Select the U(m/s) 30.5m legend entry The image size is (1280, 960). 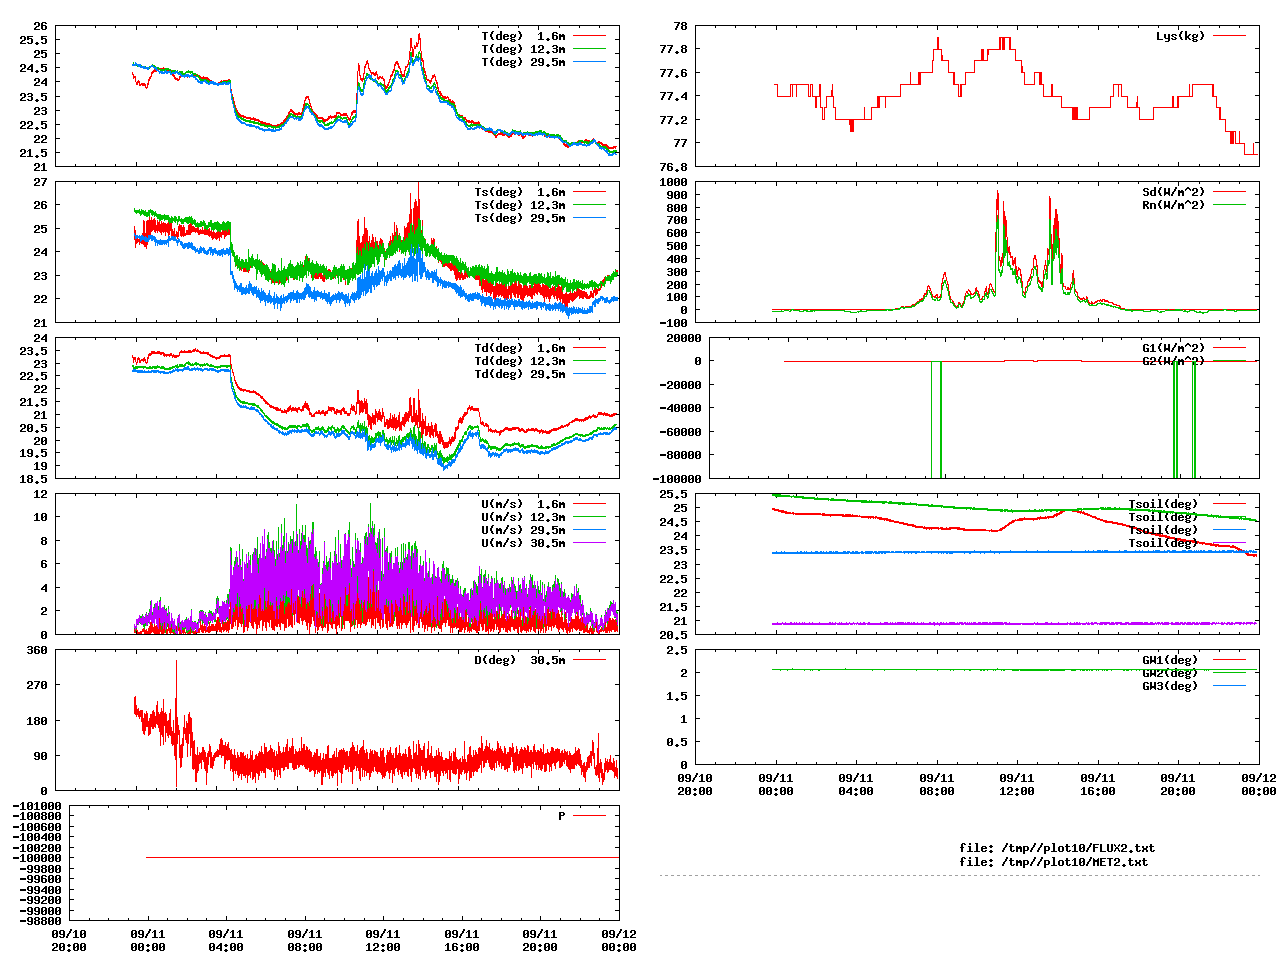tap(523, 543)
